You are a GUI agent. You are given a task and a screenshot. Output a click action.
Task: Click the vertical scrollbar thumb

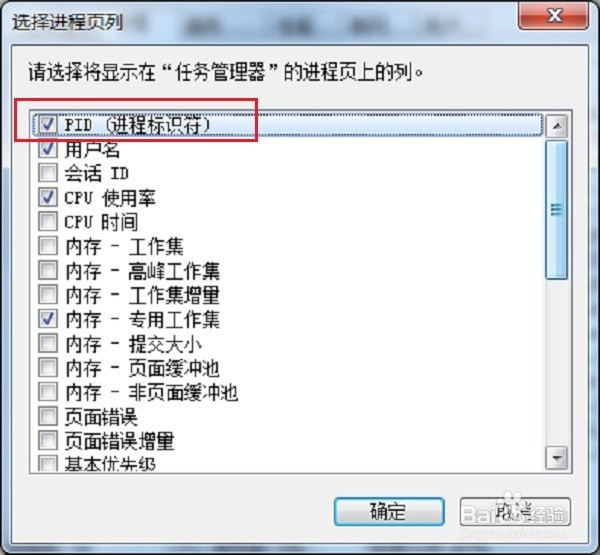point(557,210)
